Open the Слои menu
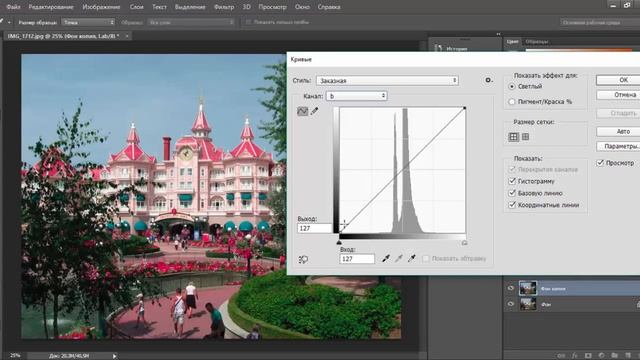The image size is (640, 360). tap(136, 7)
